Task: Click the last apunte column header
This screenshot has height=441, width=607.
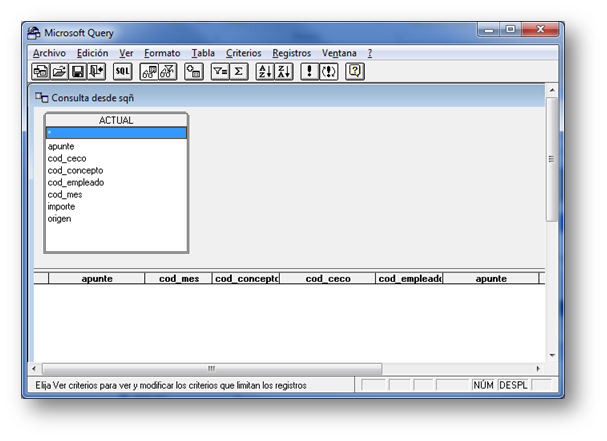Action: point(491,278)
